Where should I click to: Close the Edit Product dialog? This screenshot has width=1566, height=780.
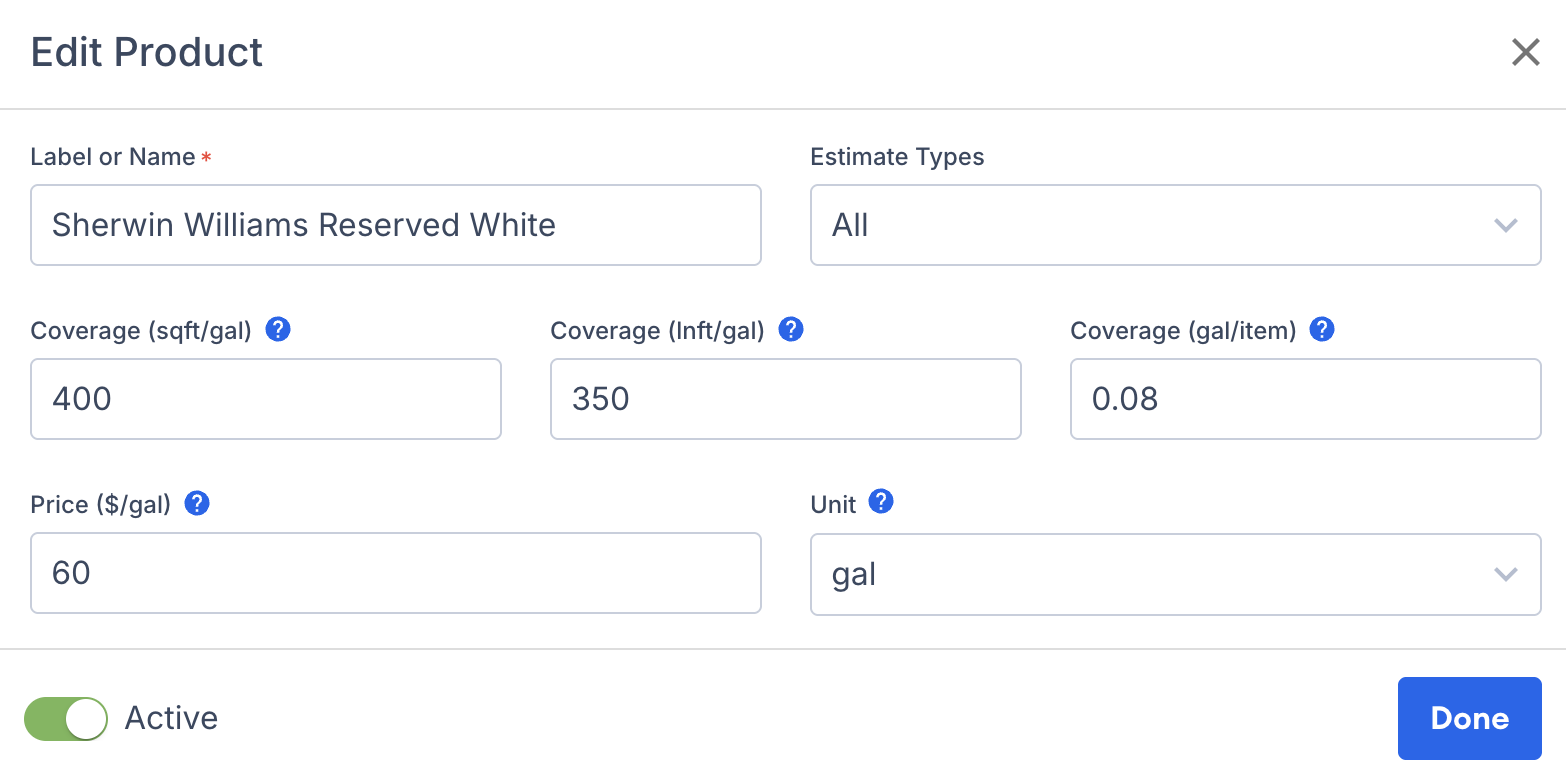(1525, 52)
